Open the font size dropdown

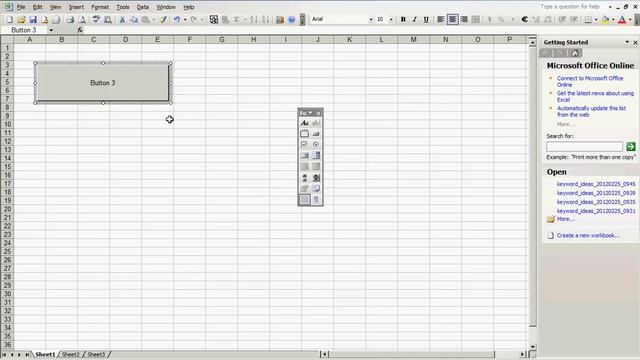click(x=391, y=20)
